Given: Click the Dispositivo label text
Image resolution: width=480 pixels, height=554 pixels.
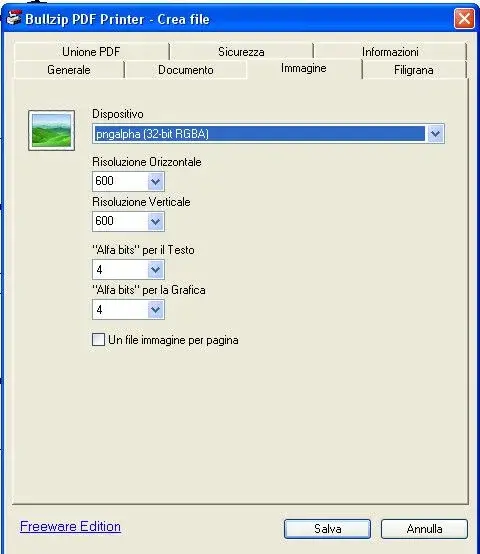Looking at the screenshot, I should 118,114.
